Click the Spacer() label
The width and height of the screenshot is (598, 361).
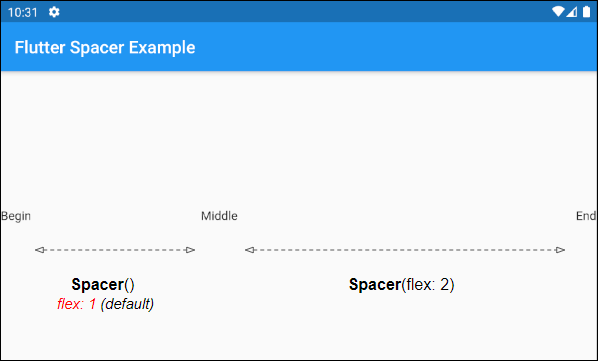(x=103, y=285)
